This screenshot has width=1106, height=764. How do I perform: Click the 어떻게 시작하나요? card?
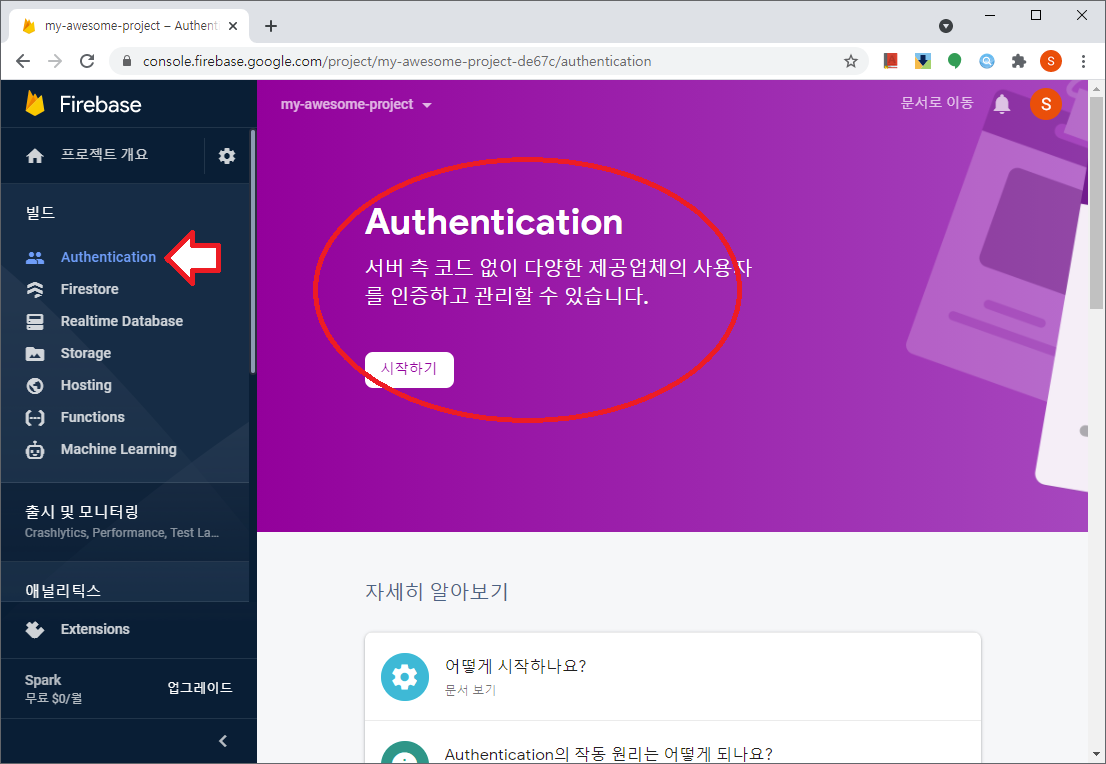click(x=673, y=677)
